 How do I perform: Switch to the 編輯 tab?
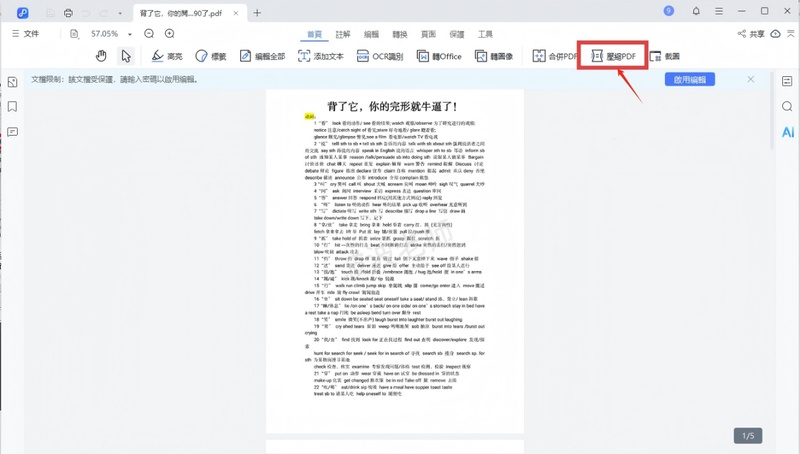371,34
